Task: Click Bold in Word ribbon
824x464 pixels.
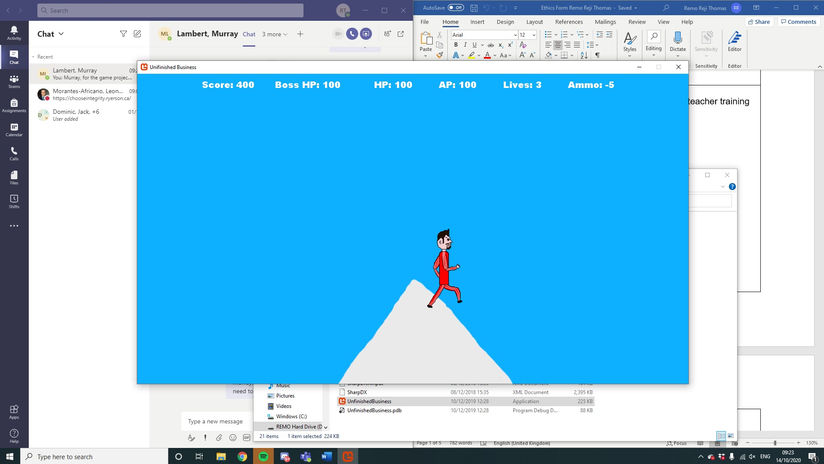Action: pos(456,45)
